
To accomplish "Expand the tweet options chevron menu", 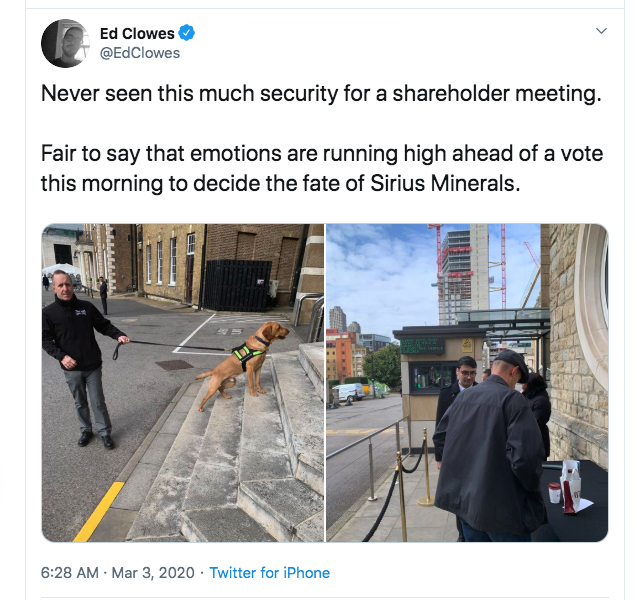I will tap(601, 31).
